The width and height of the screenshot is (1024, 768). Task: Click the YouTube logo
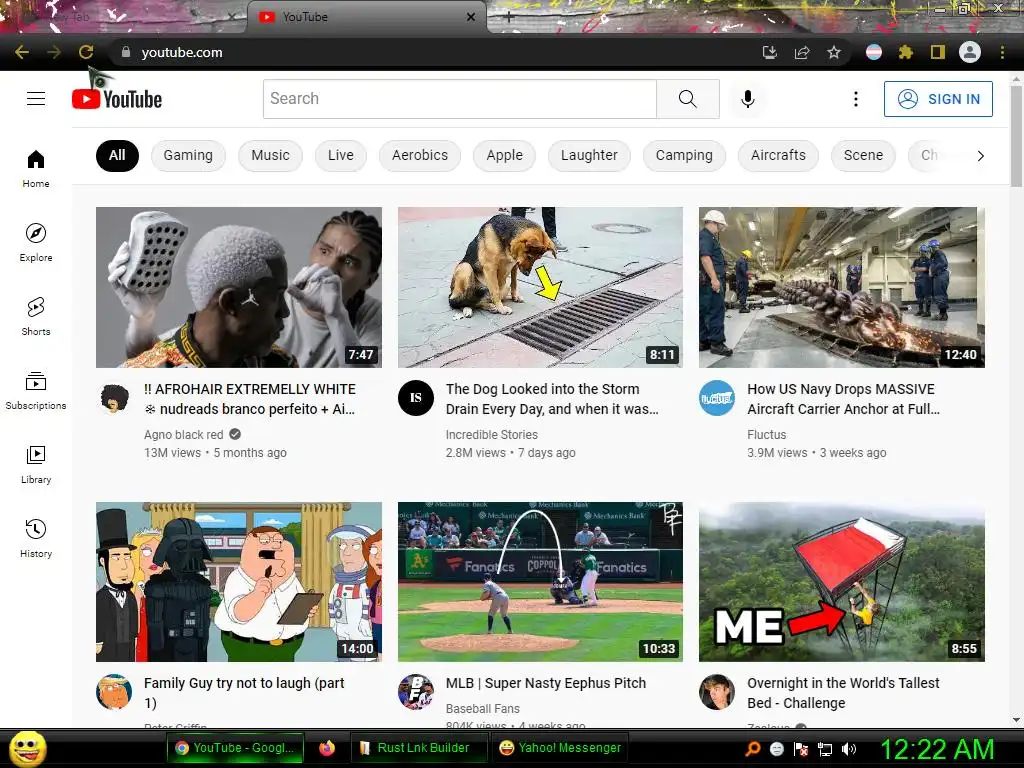pos(117,99)
